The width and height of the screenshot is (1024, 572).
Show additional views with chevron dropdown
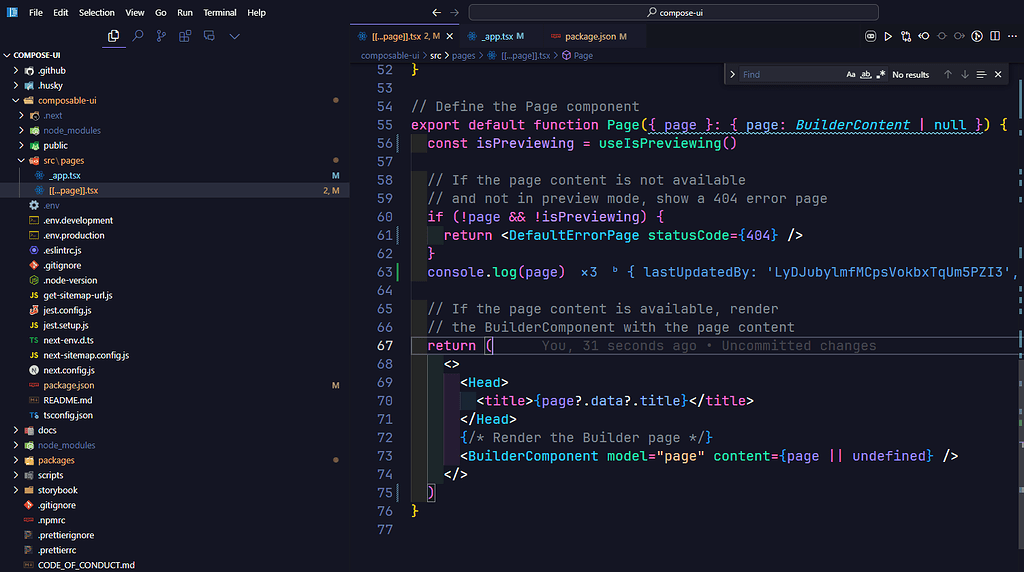[x=235, y=36]
